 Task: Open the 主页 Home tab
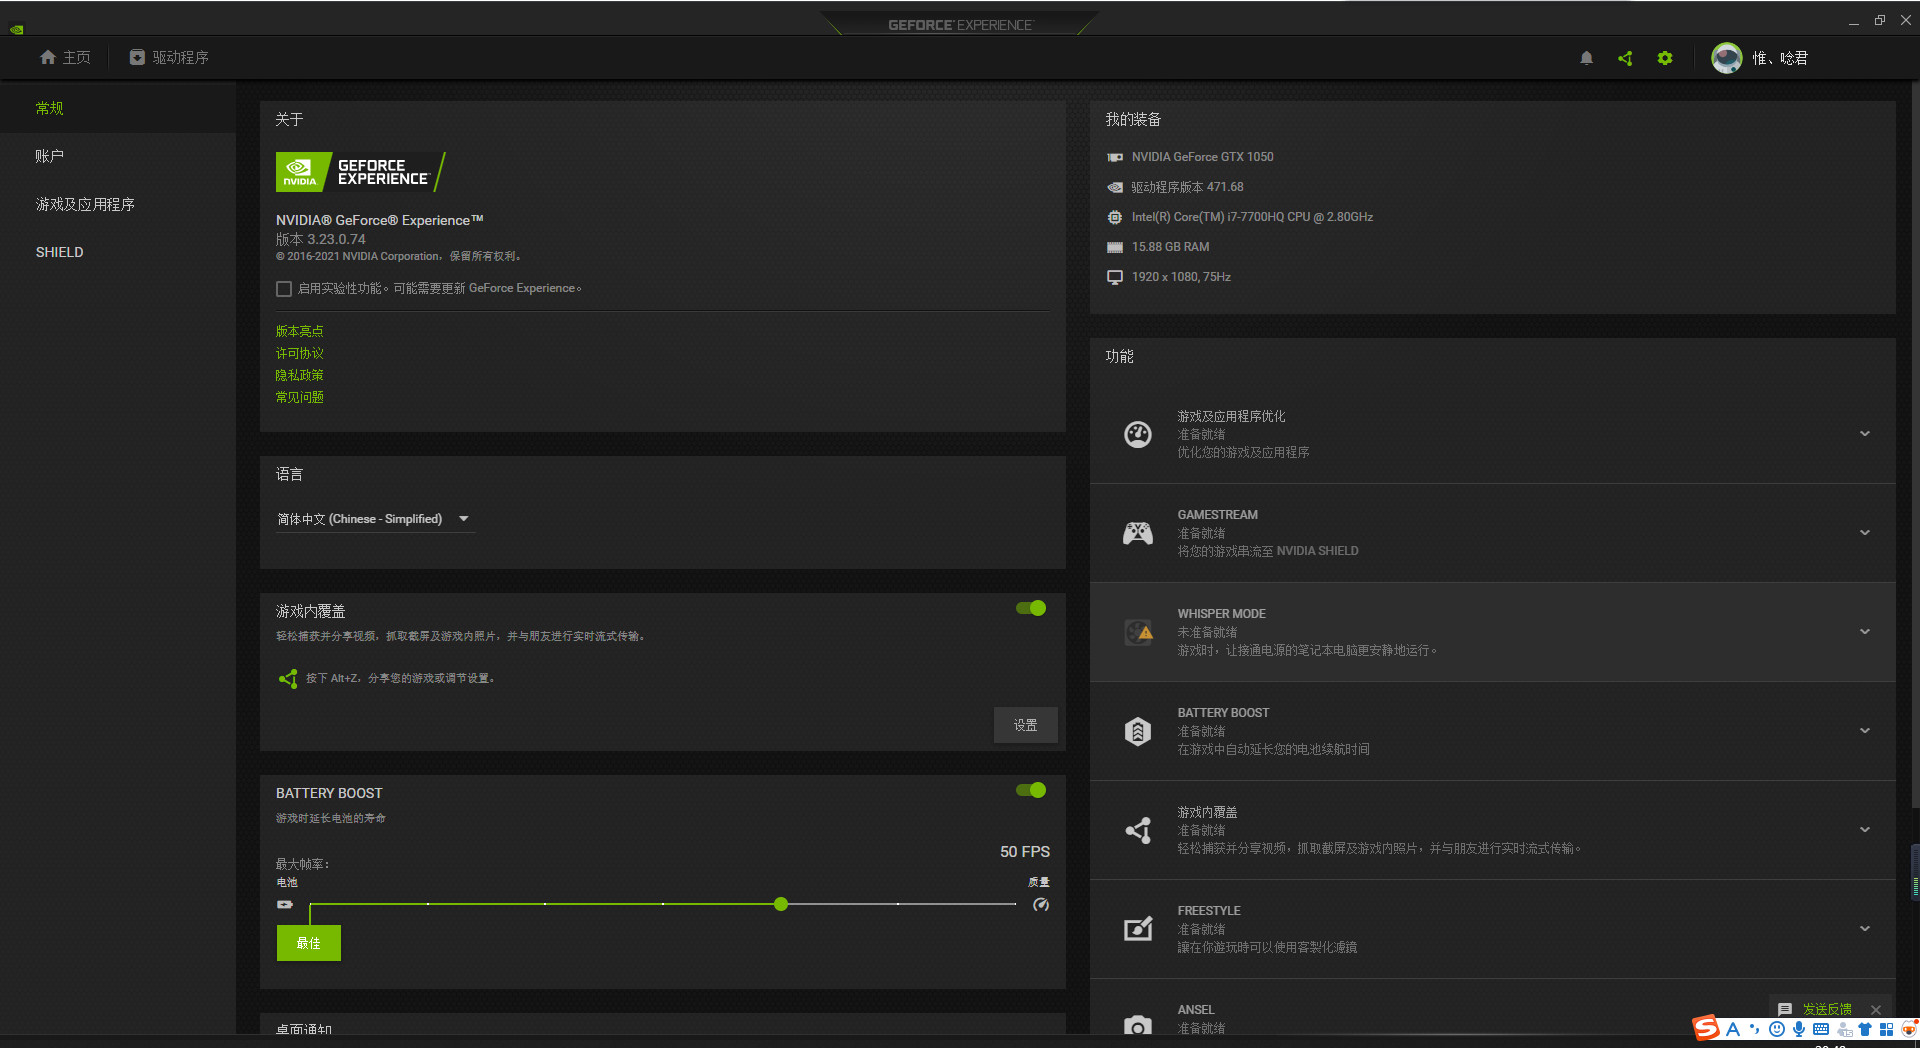(x=65, y=58)
